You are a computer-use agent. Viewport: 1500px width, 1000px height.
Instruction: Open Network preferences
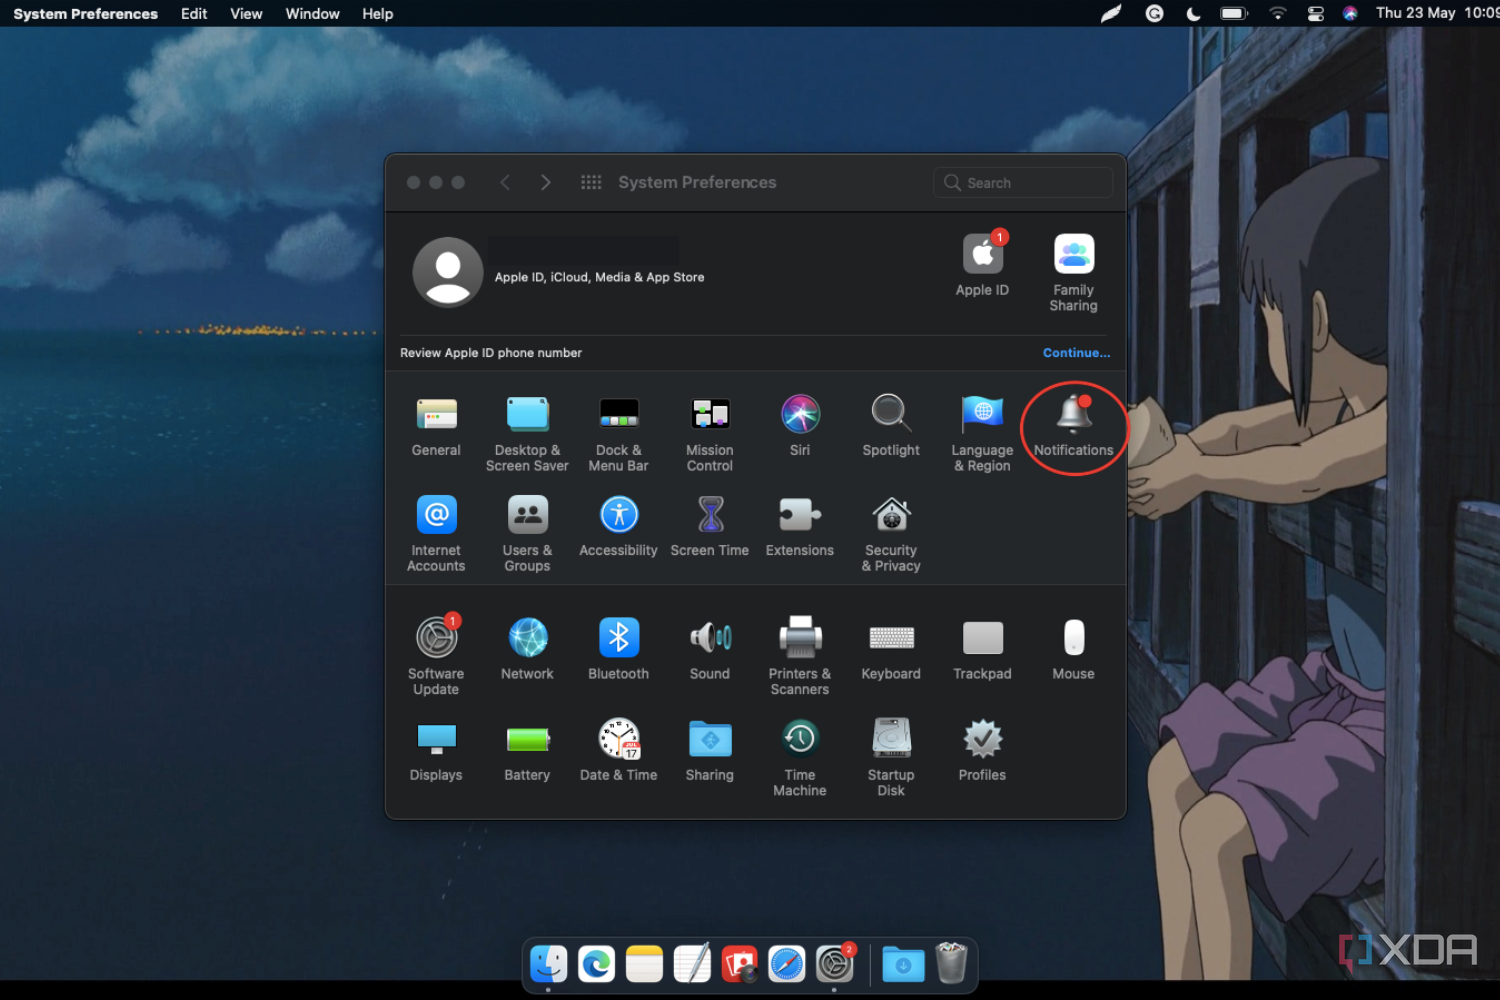tap(527, 638)
